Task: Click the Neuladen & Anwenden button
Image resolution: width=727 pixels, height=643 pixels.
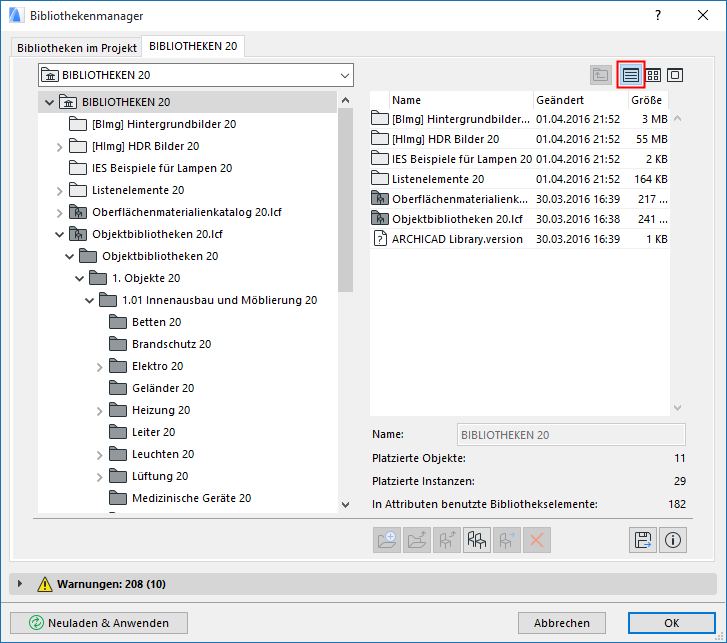Action: pyautogui.click(x=99, y=623)
